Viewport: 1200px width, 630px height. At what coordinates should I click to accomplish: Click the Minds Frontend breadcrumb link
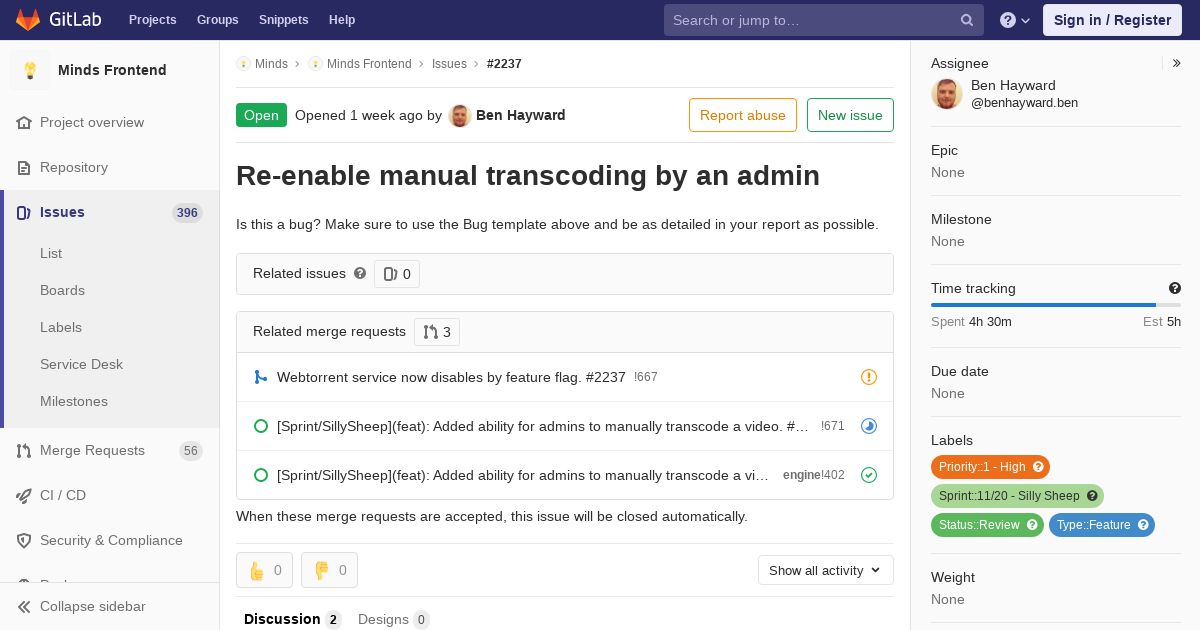(369, 64)
